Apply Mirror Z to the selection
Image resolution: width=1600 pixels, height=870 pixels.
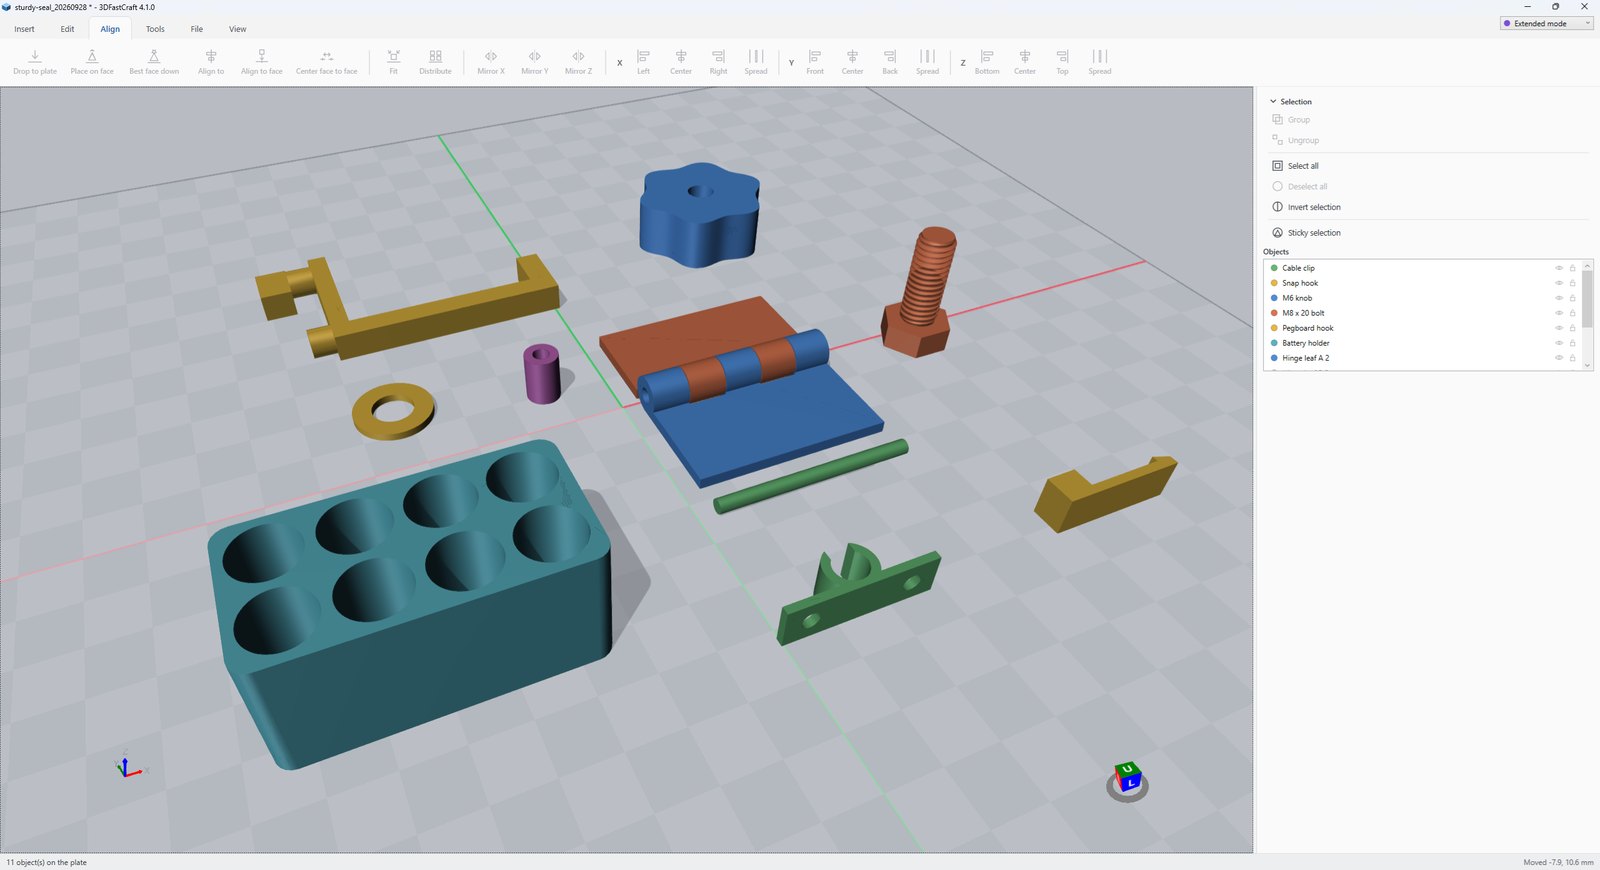[x=578, y=62]
